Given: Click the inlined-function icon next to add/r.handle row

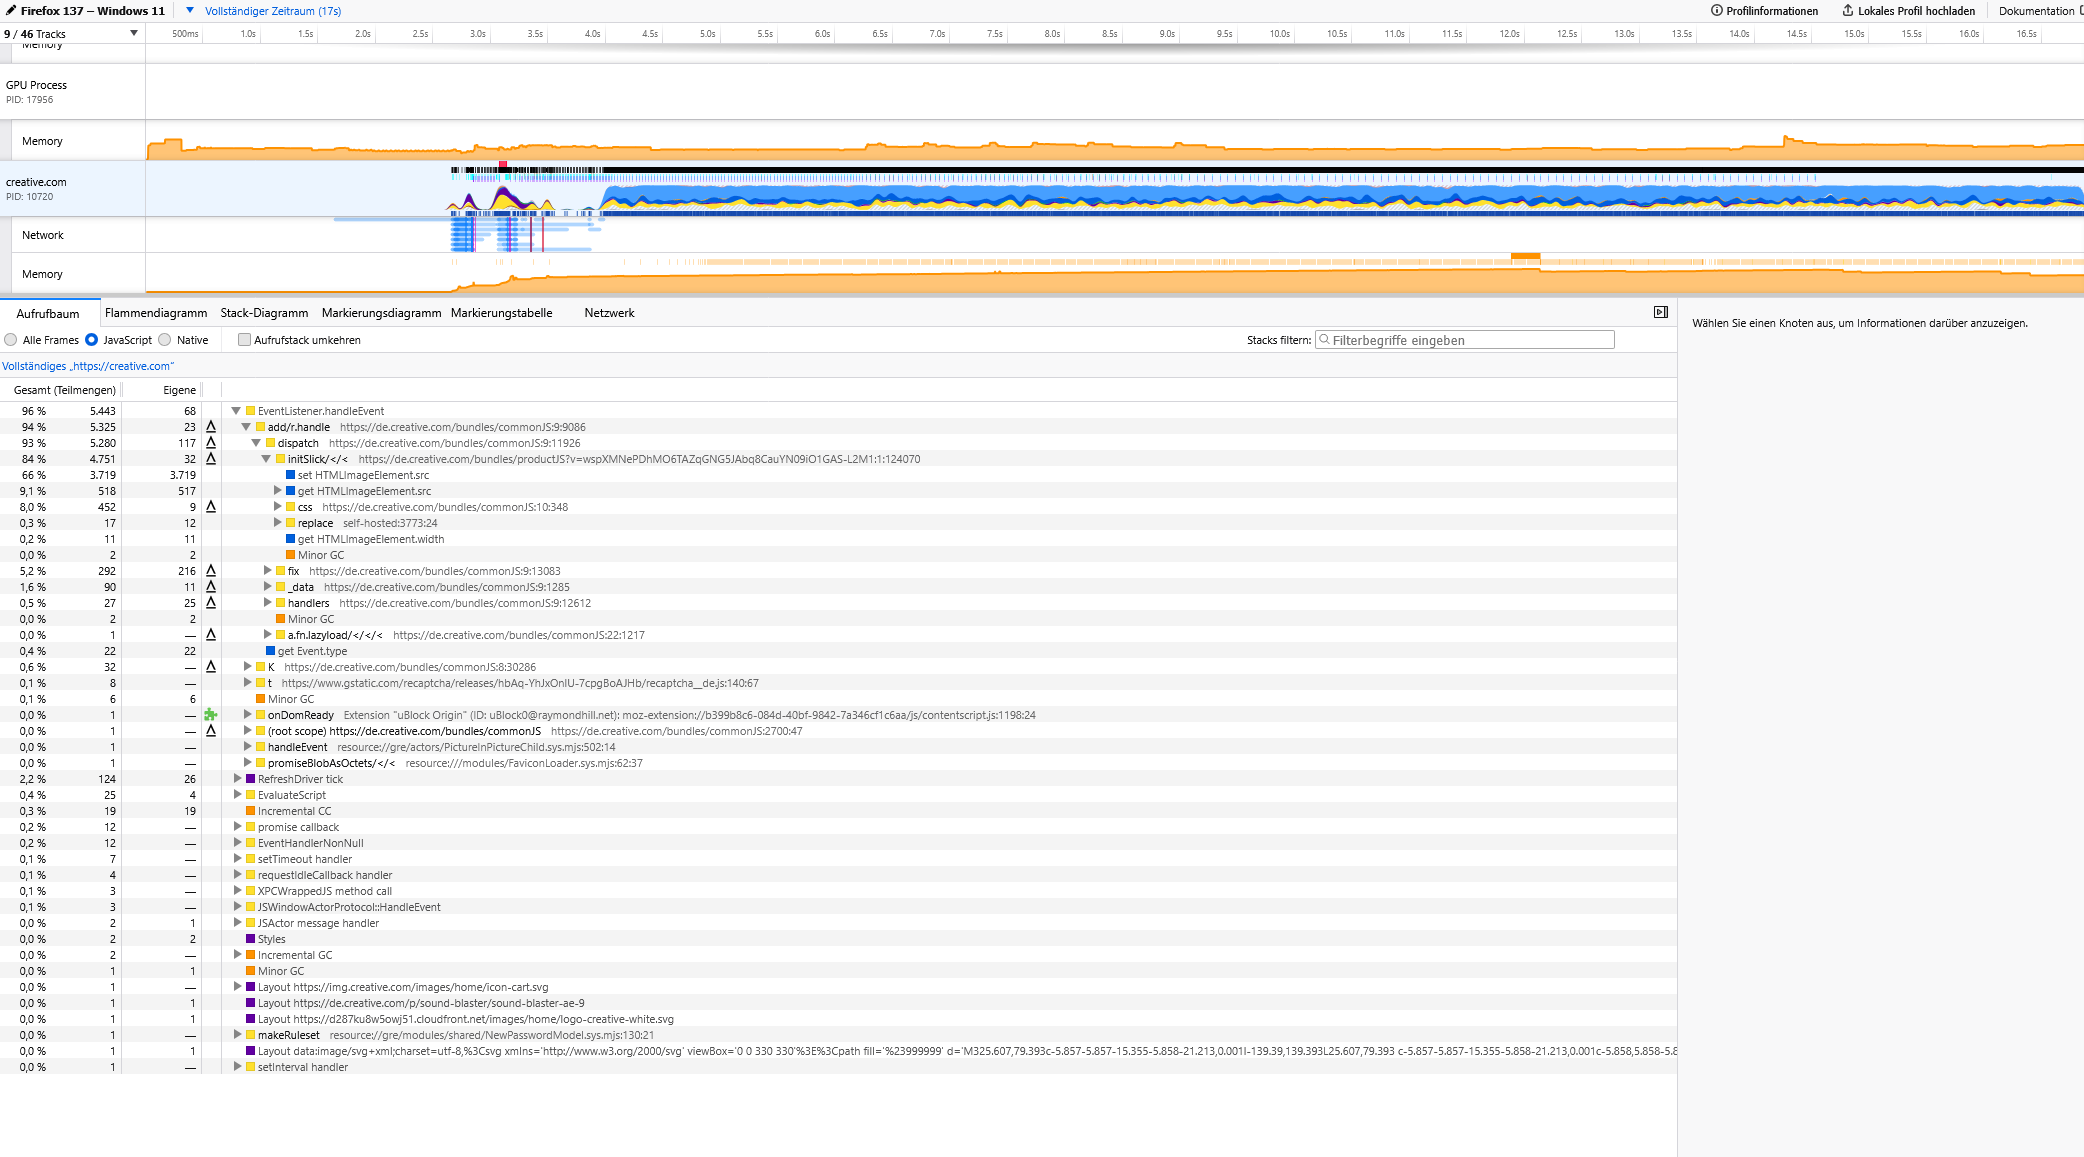Looking at the screenshot, I should (211, 427).
